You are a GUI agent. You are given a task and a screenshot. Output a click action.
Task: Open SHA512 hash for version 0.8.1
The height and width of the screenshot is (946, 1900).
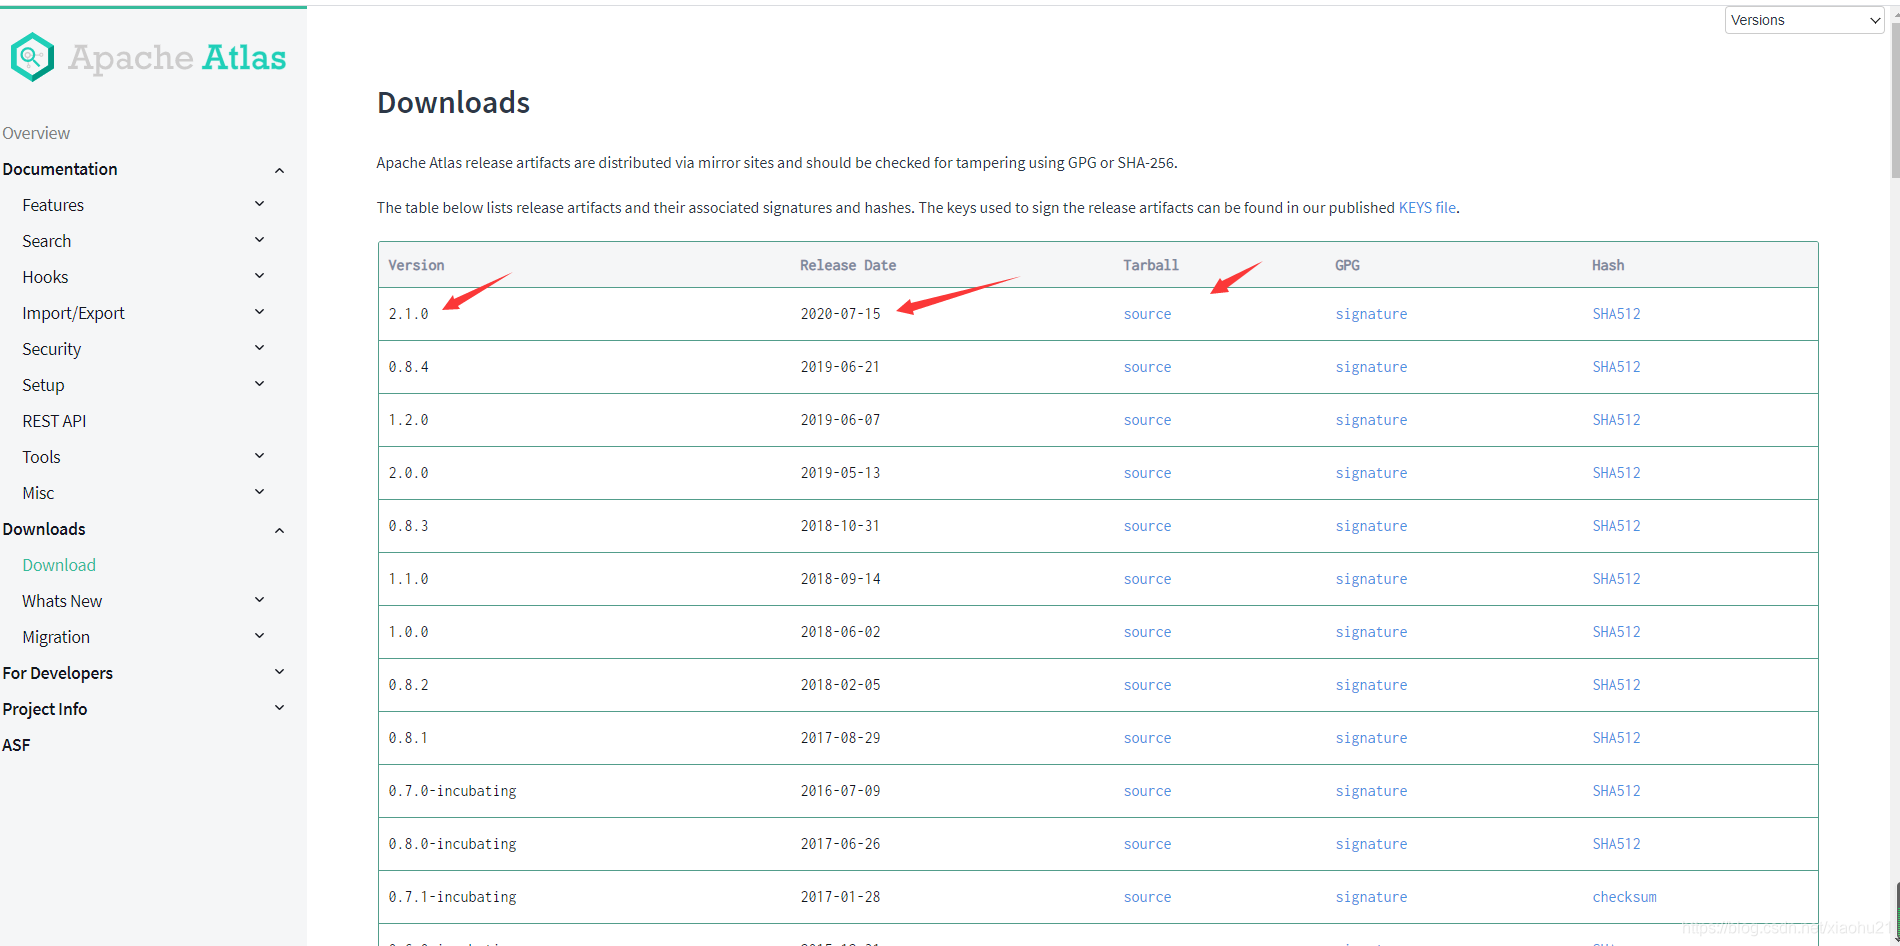(1616, 738)
